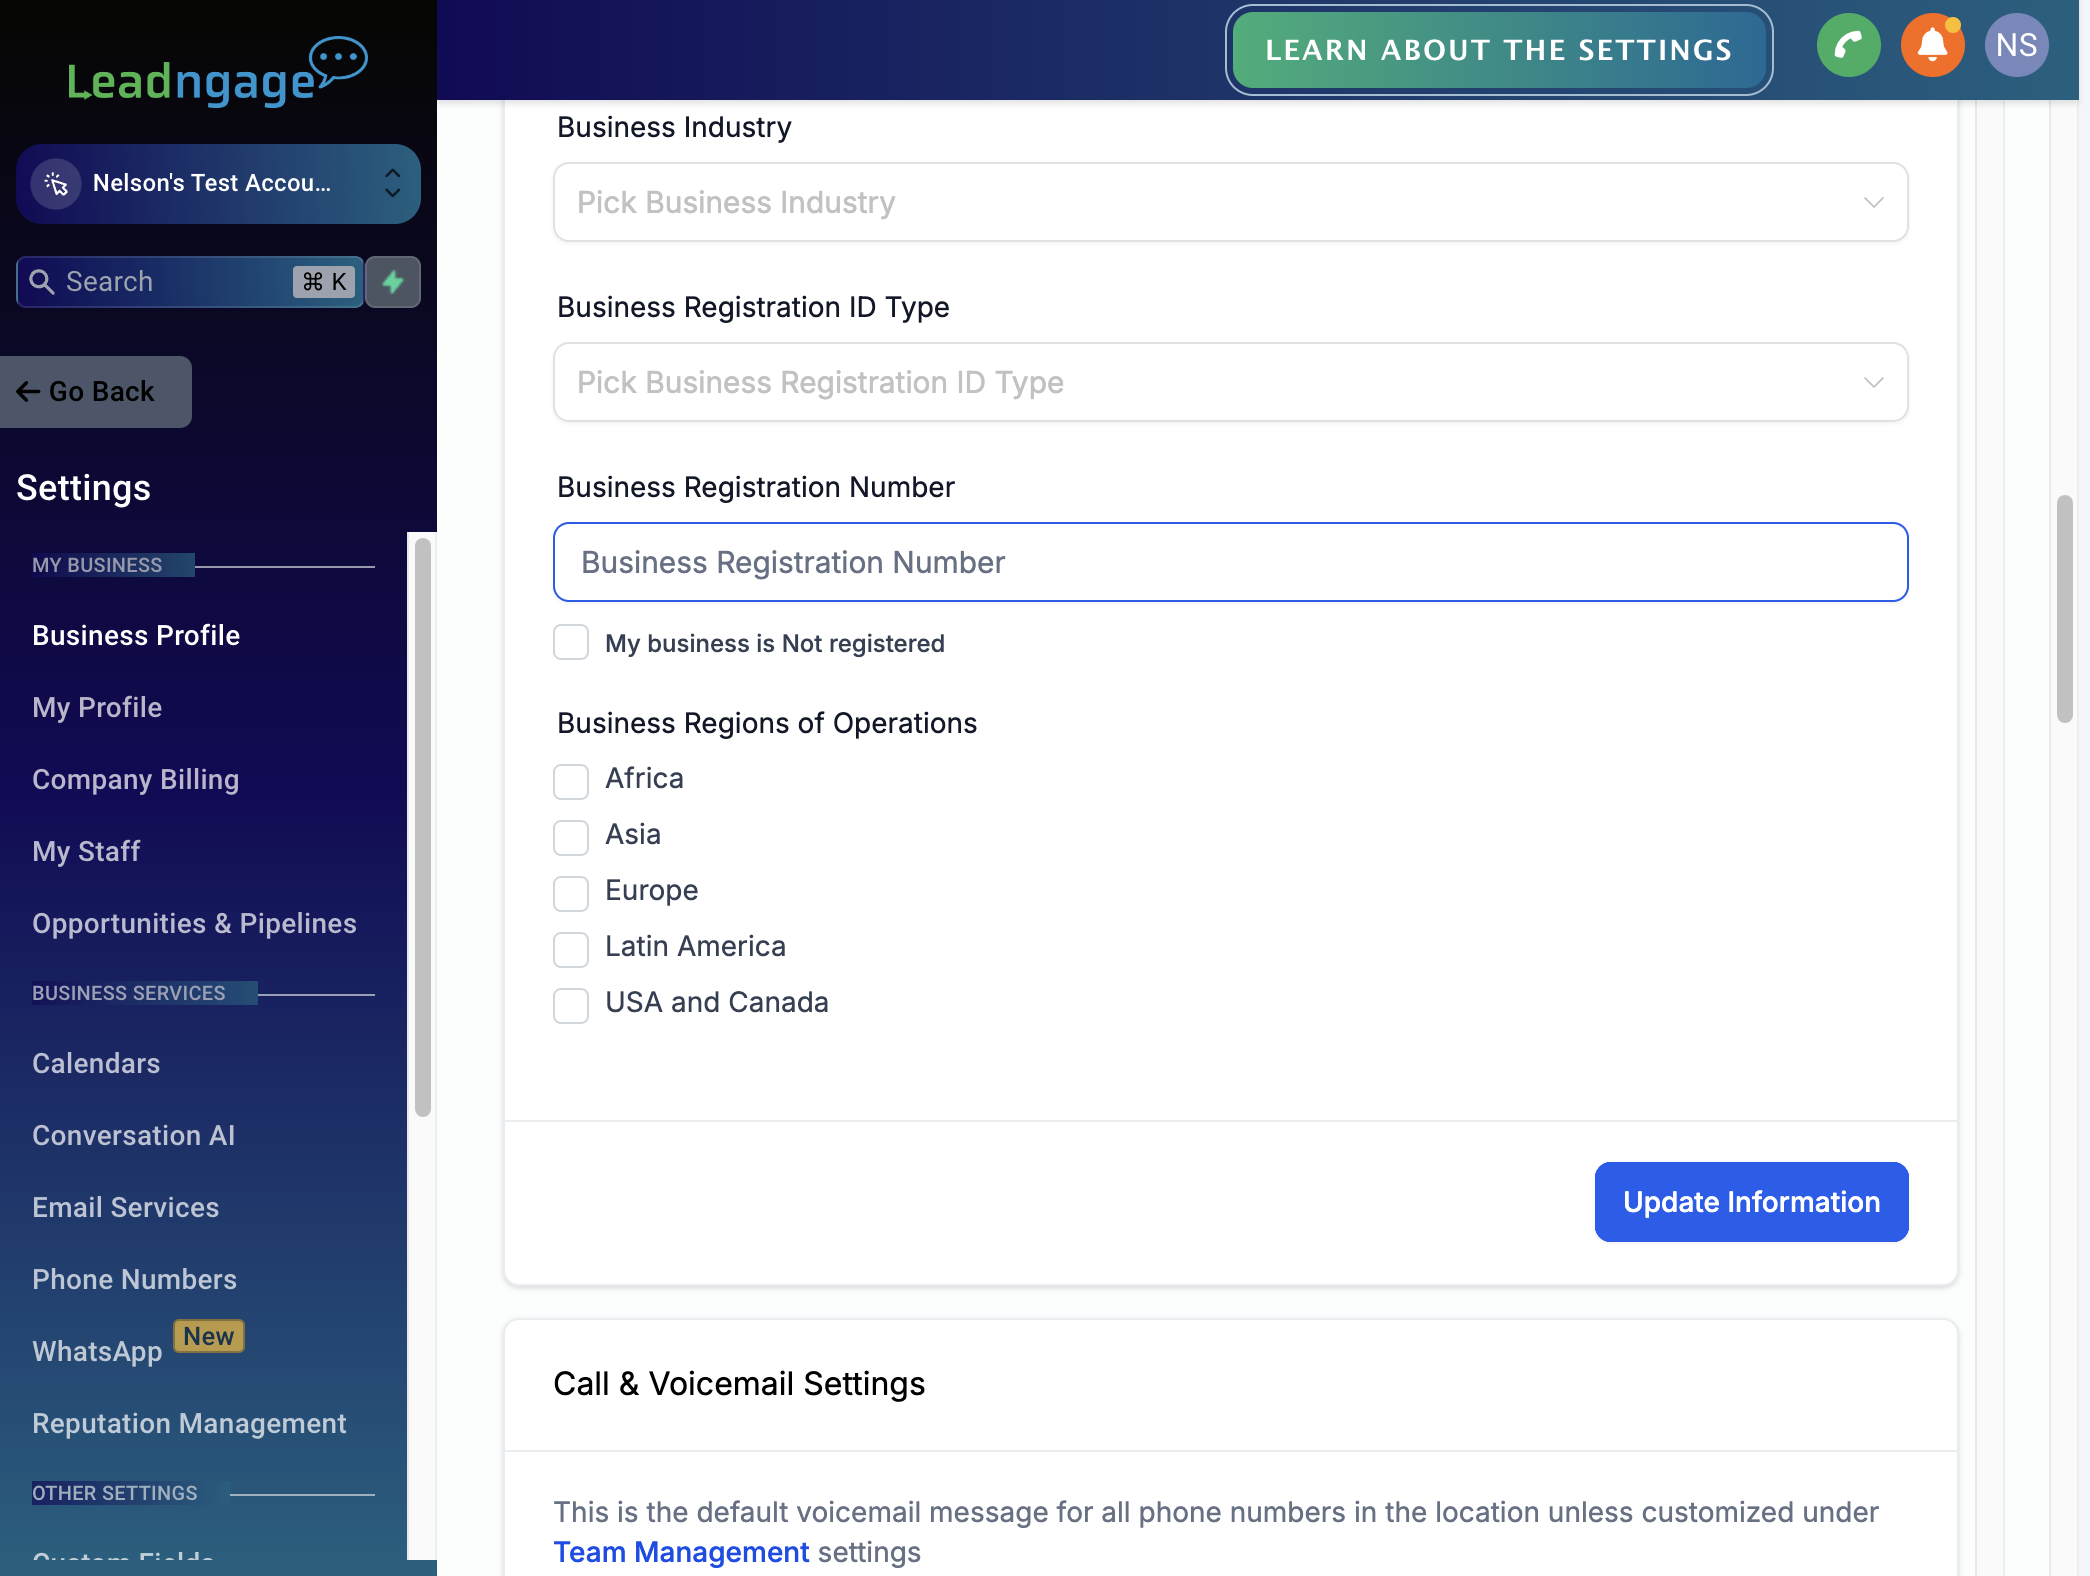
Task: Open WhatsApp settings
Action: [x=97, y=1352]
